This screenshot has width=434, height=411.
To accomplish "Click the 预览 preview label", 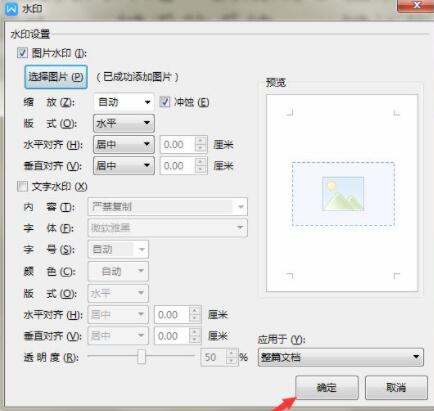I will pyautogui.click(x=276, y=82).
